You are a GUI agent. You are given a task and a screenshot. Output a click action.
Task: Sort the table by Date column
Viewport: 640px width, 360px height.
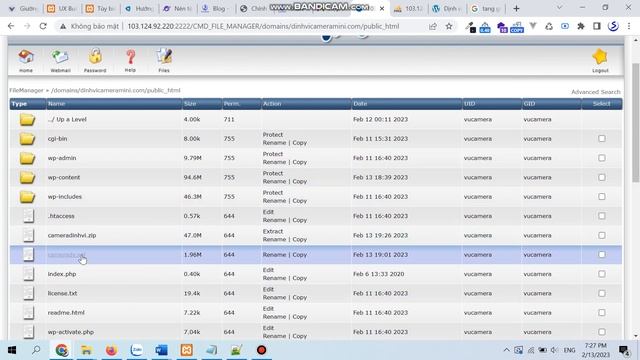[360, 104]
